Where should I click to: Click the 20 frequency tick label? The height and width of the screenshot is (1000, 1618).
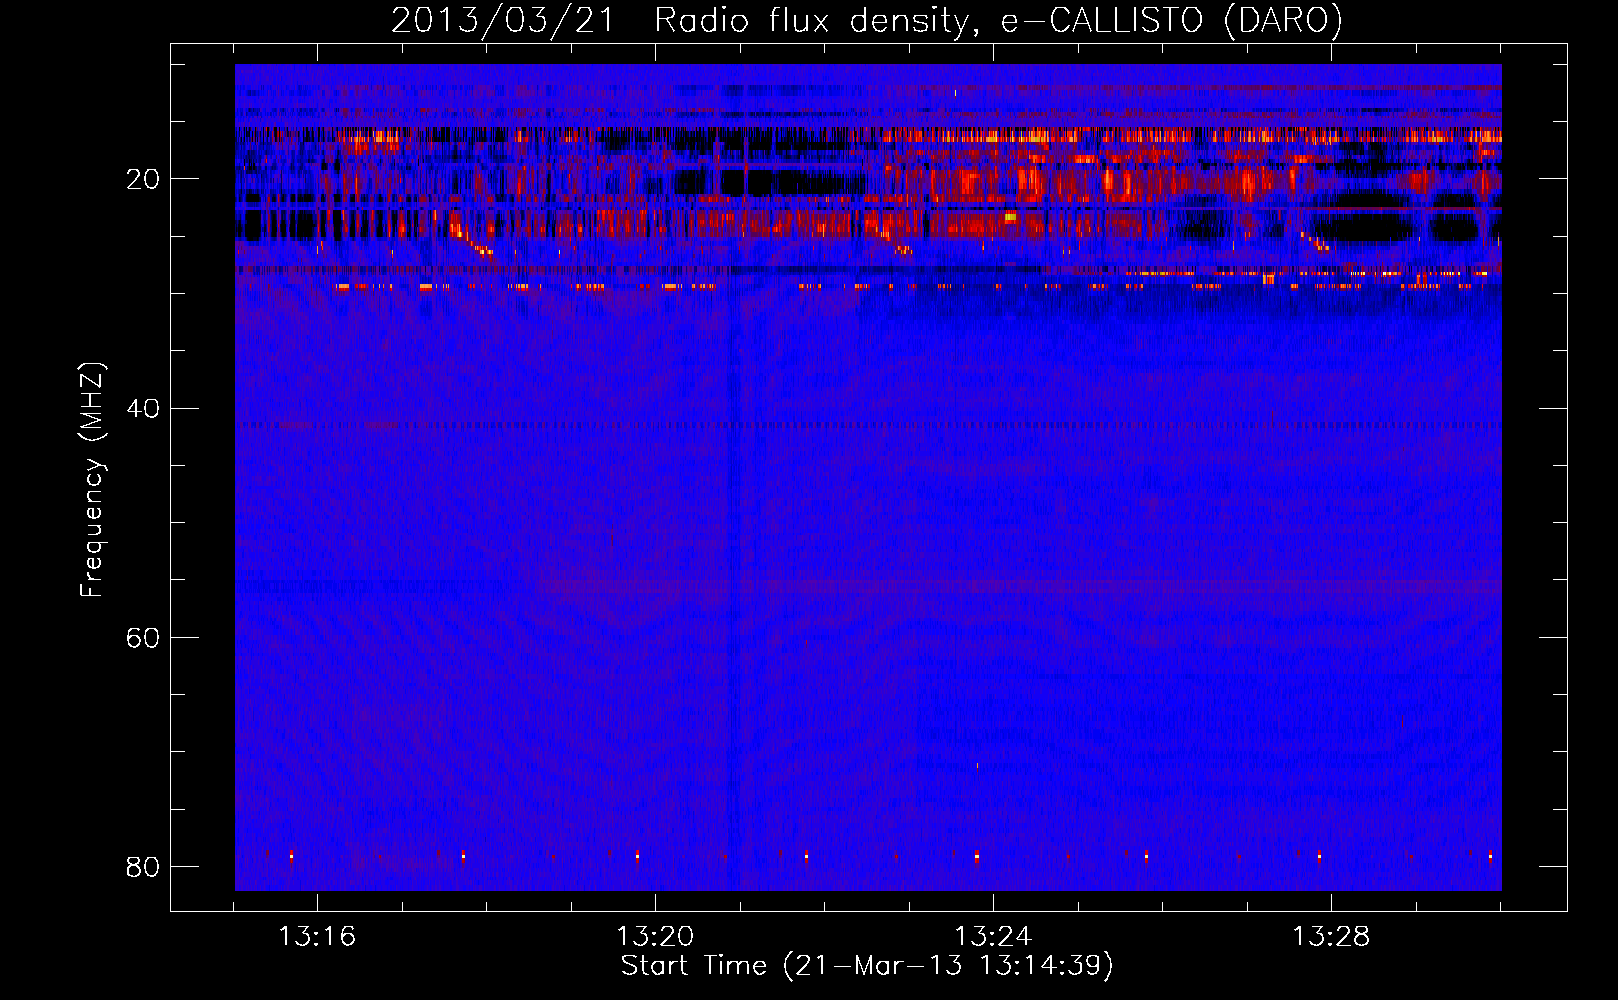pos(143,179)
